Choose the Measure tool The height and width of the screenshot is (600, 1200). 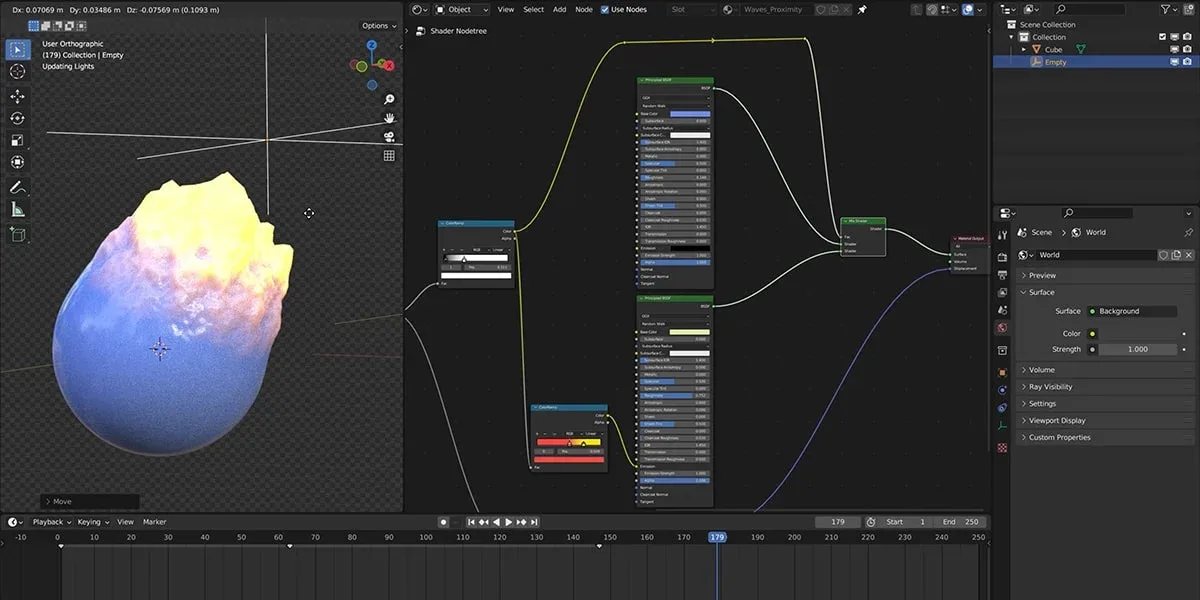pyautogui.click(x=16, y=209)
